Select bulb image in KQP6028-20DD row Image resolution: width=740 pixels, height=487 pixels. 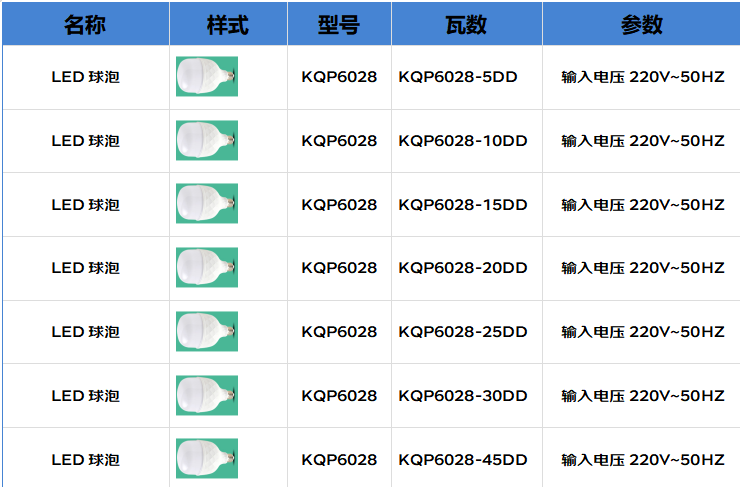tap(207, 268)
